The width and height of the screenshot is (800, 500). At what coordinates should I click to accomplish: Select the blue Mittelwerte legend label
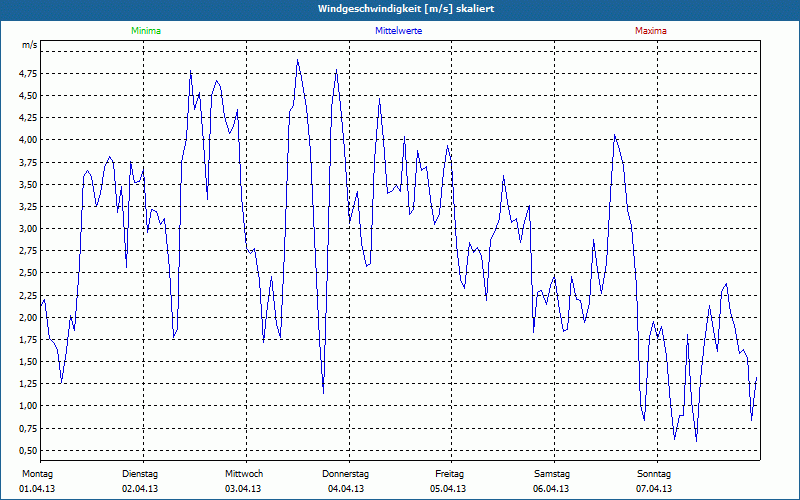398,31
